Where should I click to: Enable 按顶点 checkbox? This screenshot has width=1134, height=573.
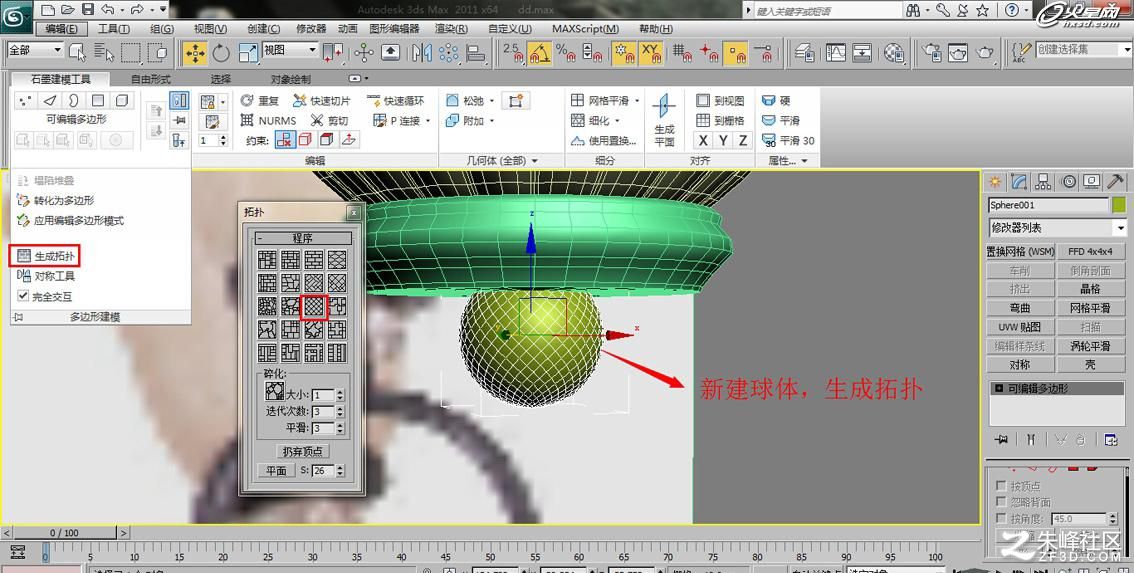(x=1002, y=486)
